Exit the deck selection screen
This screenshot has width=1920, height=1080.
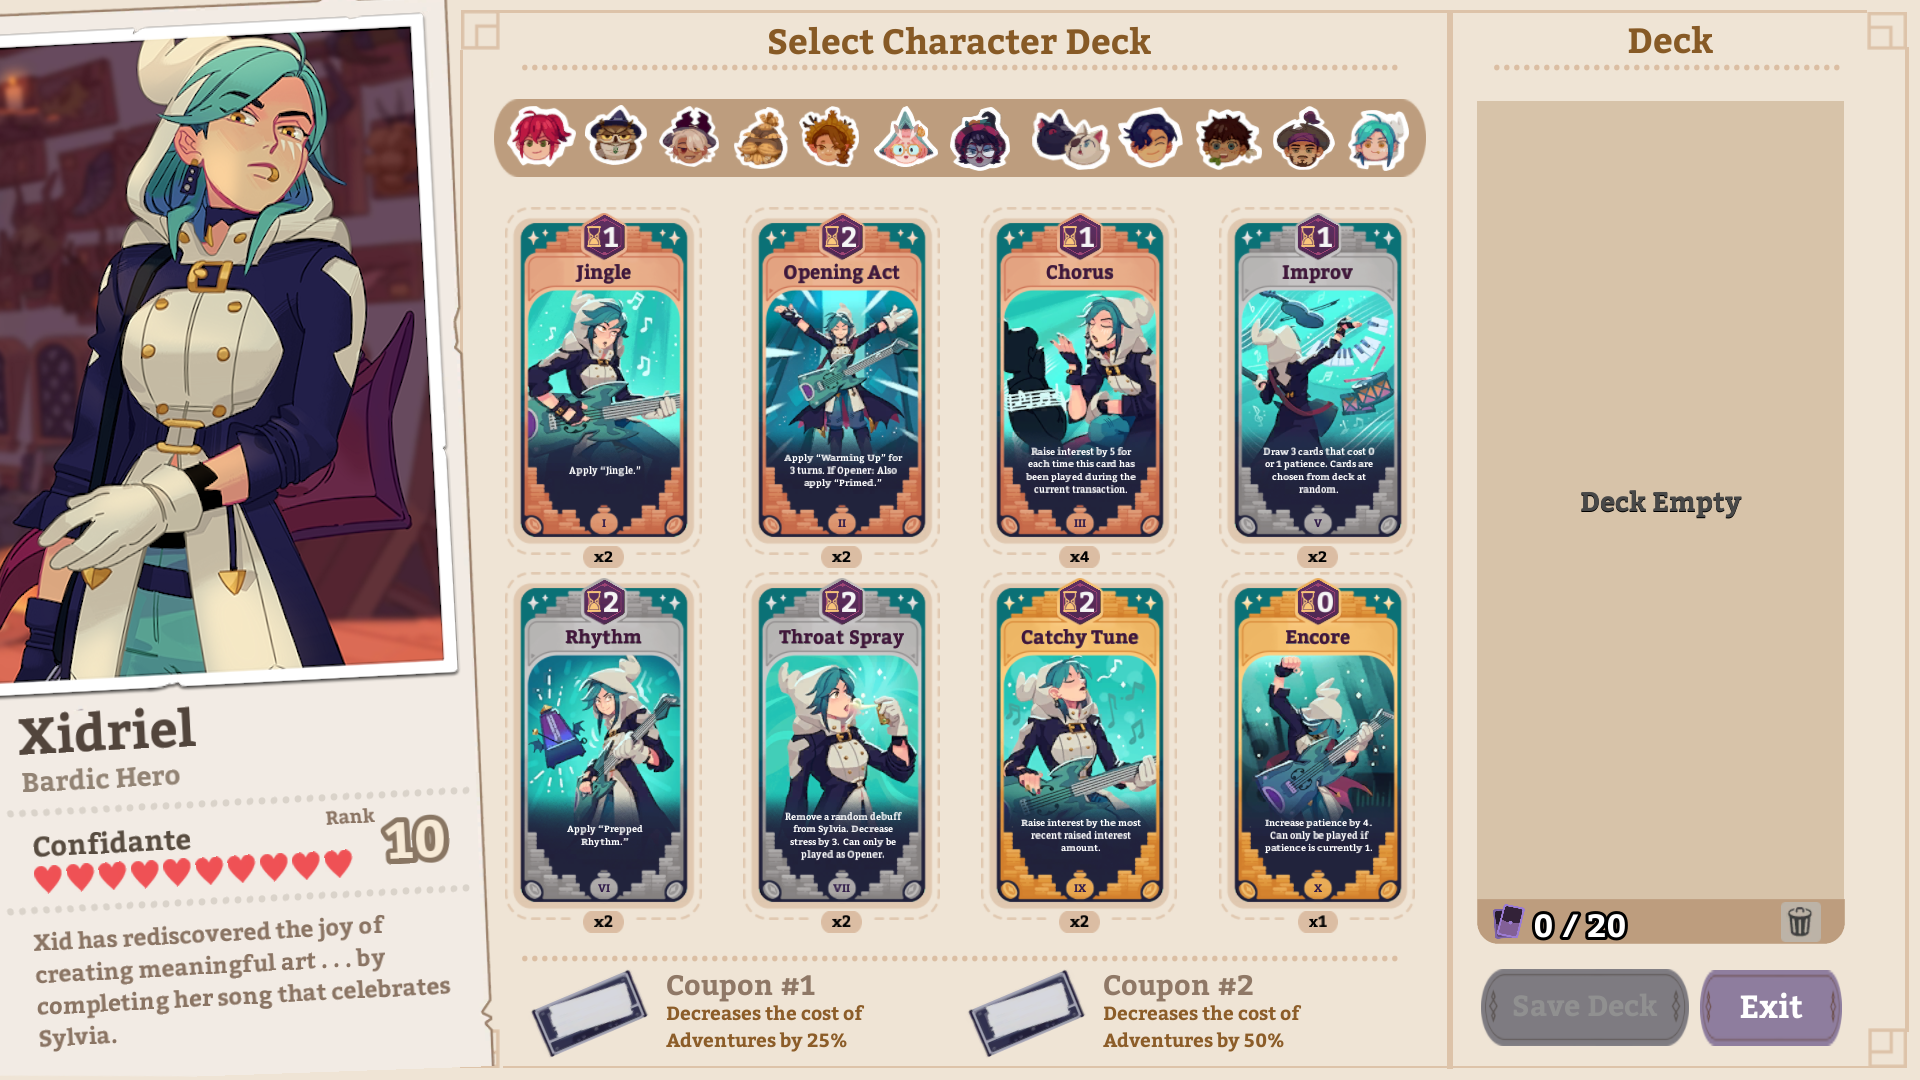click(x=1771, y=1007)
